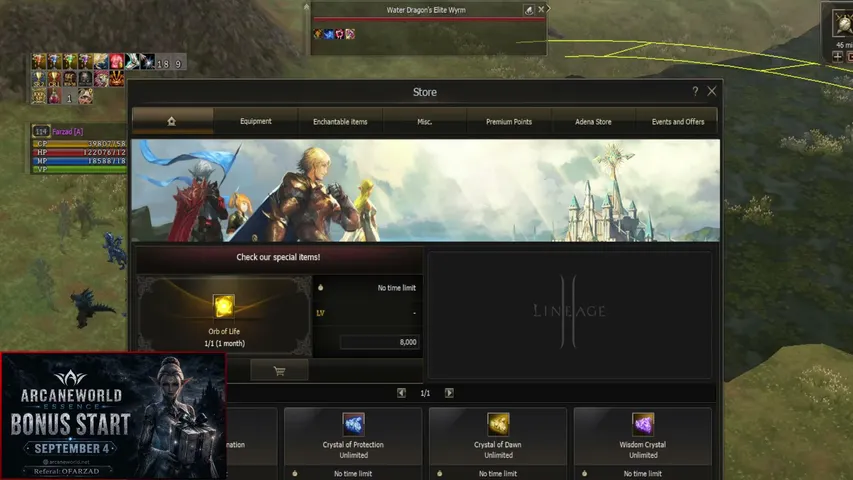Click the white star burst buff icon
853x480 pixels.
pos(148,61)
